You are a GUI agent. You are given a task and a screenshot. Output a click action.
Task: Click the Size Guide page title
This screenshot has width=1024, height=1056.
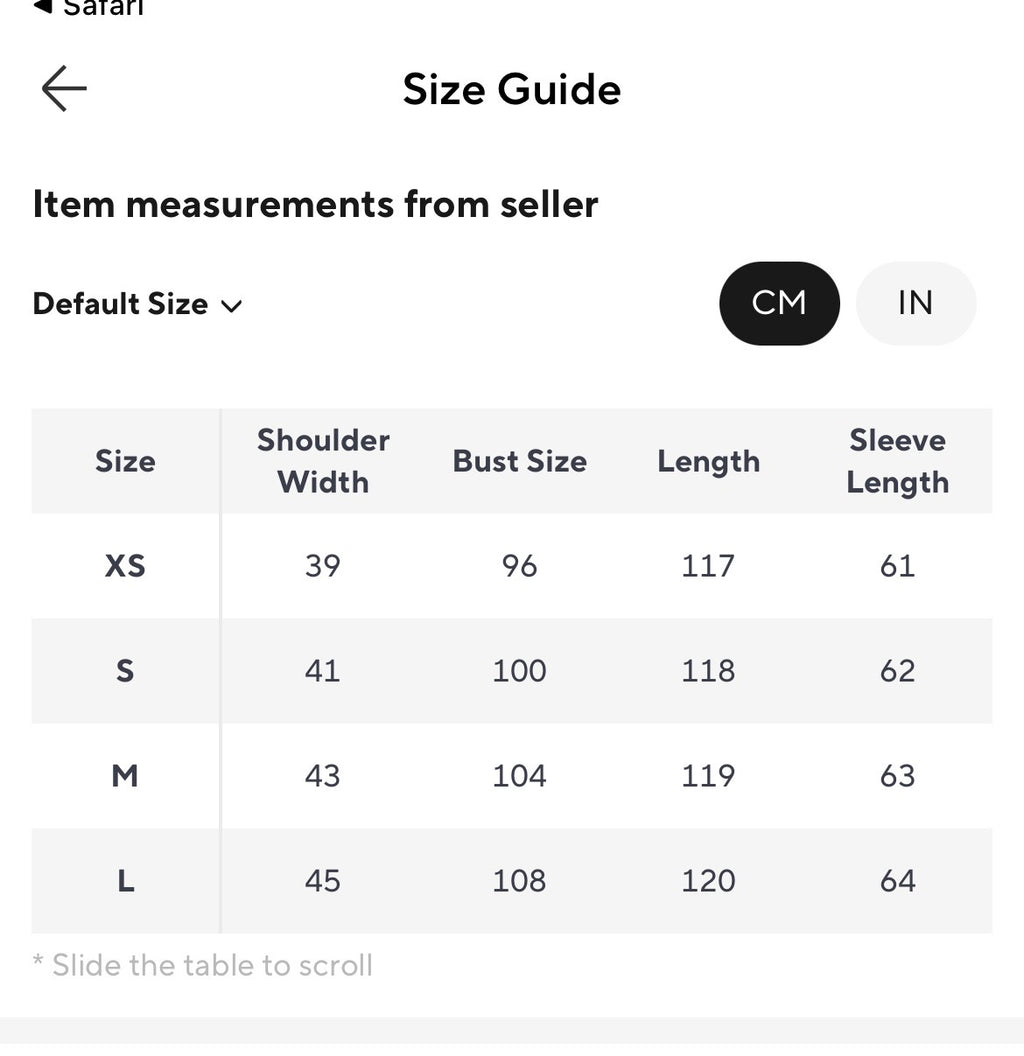click(x=512, y=89)
